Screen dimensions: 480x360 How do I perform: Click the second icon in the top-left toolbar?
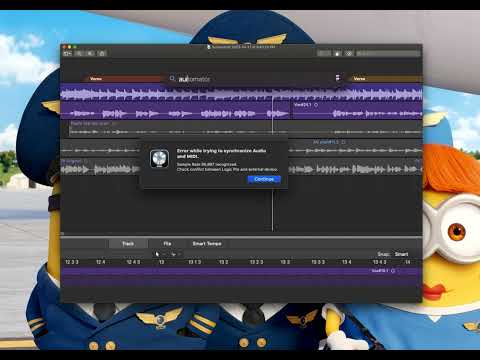[x=80, y=53]
